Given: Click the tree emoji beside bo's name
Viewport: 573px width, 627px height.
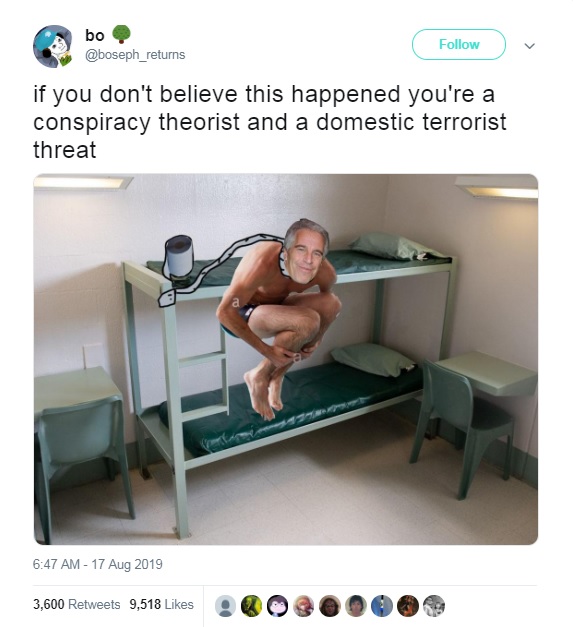Looking at the screenshot, I should (121, 34).
